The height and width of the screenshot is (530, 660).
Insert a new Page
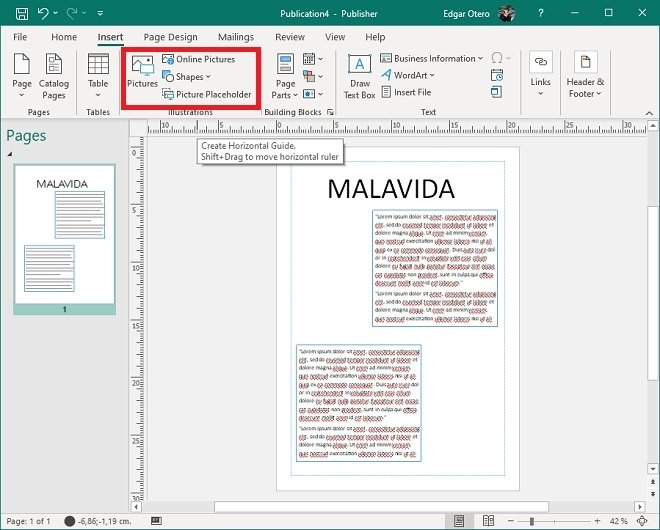point(22,76)
